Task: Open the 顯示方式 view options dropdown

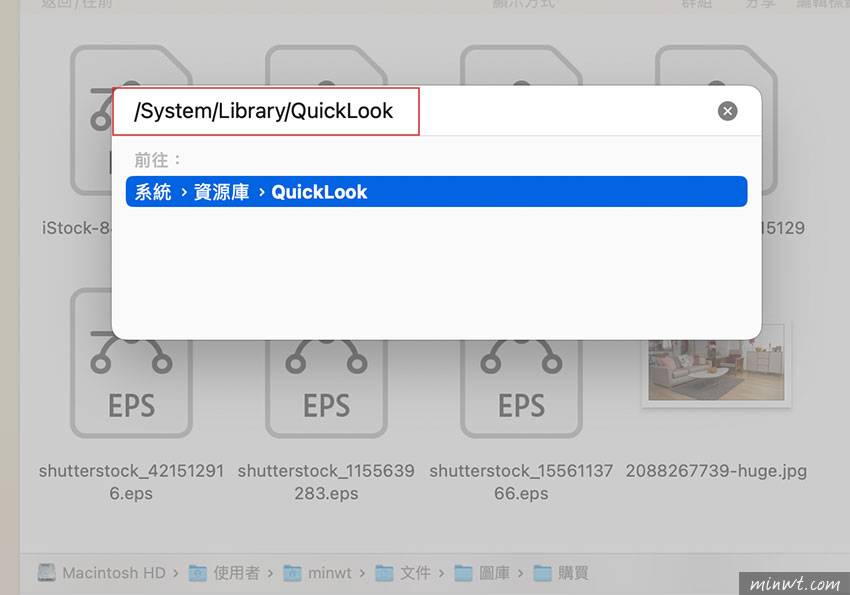Action: [x=526, y=5]
